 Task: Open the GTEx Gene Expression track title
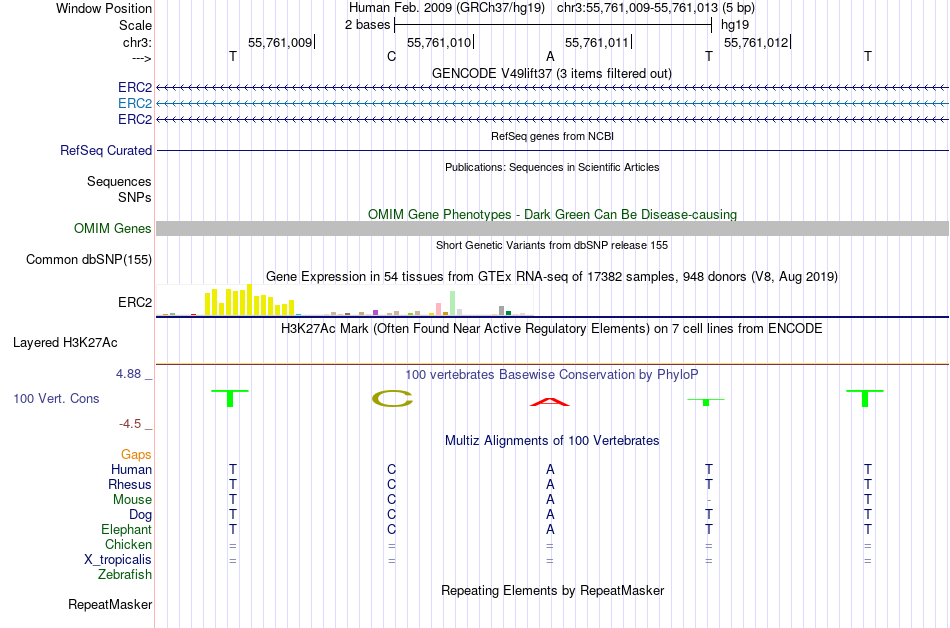552,277
